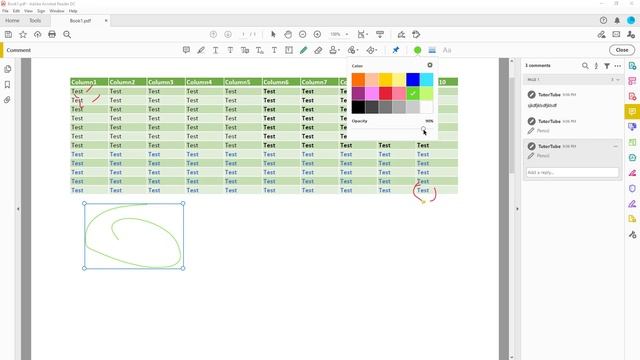Open shield Protect tool in right pane
640x360 pixels.
coord(632,188)
